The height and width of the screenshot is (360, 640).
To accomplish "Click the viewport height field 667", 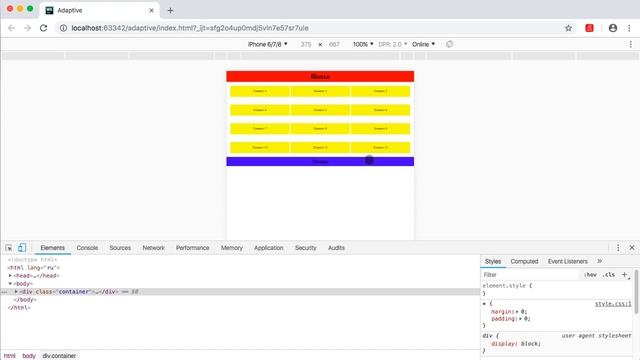I will pyautogui.click(x=334, y=44).
